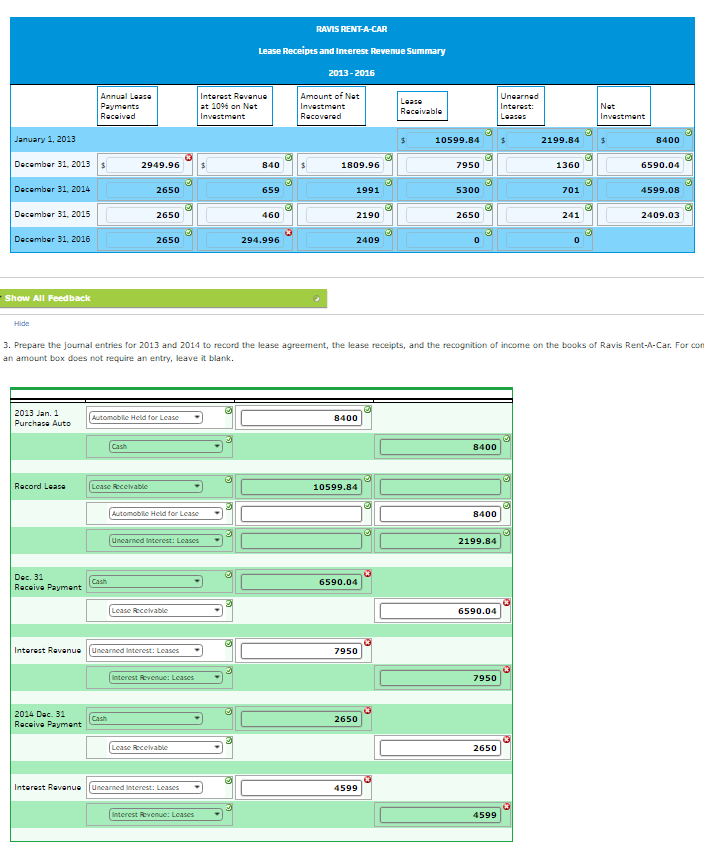Screen dimensions: 704x847
Task: Select the December 31, 2016 row label
Action: tap(52, 239)
